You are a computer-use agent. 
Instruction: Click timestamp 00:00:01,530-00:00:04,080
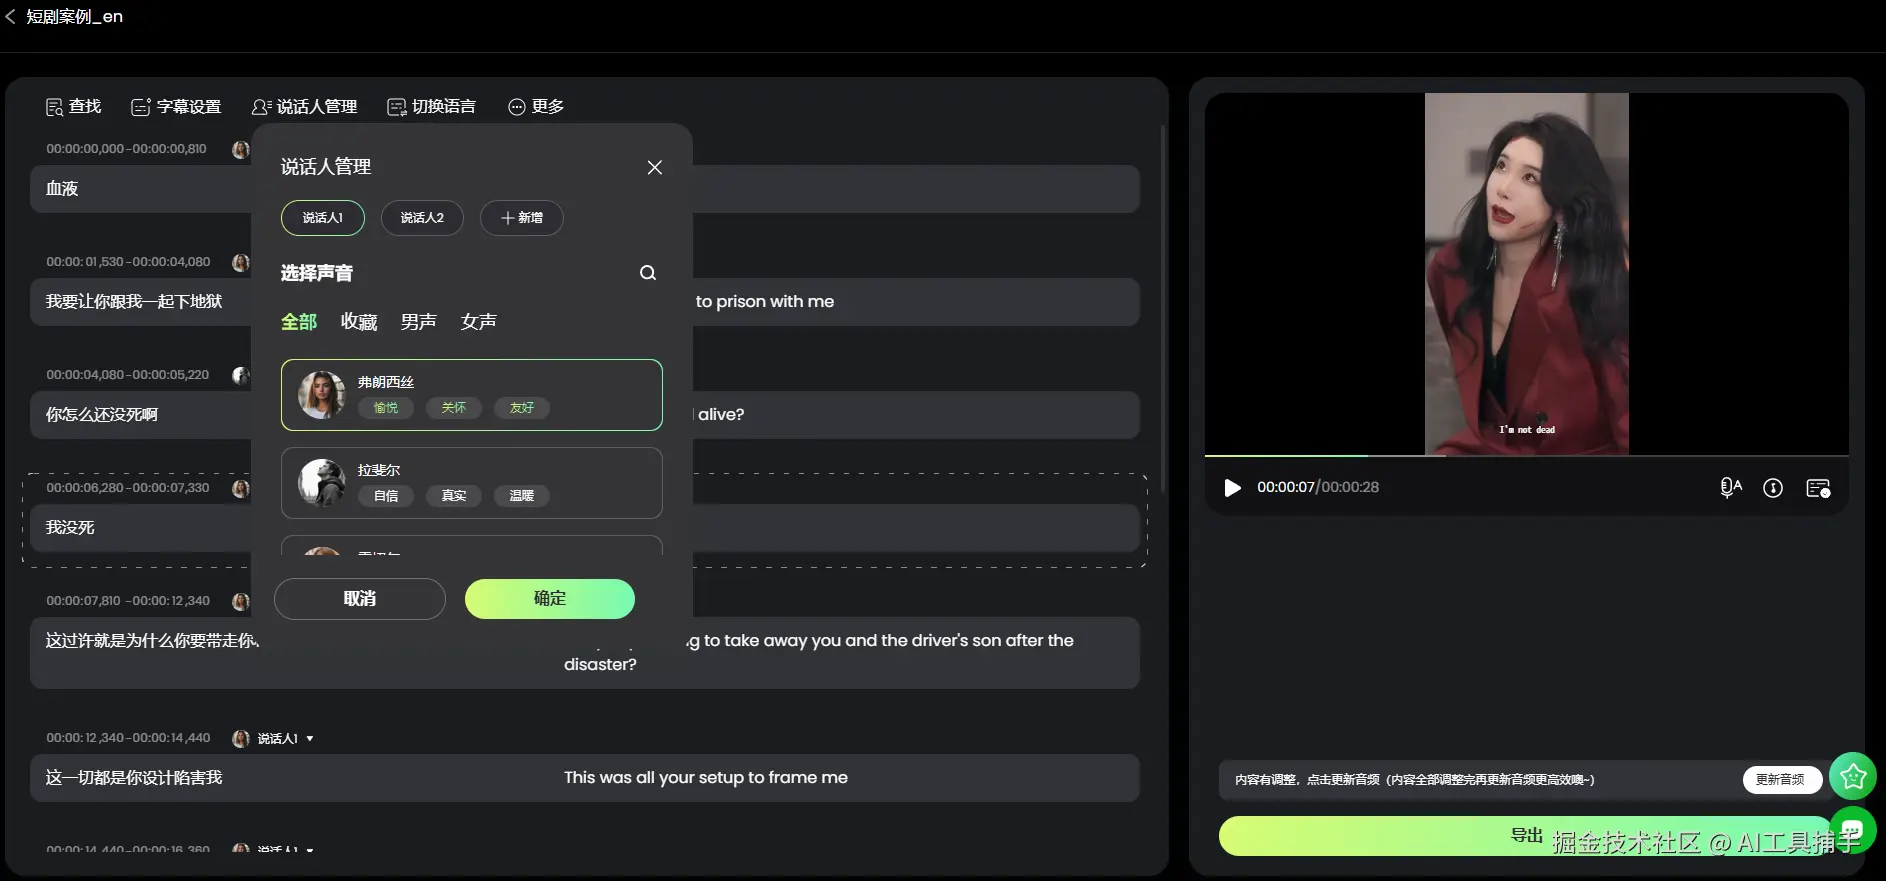tap(128, 262)
